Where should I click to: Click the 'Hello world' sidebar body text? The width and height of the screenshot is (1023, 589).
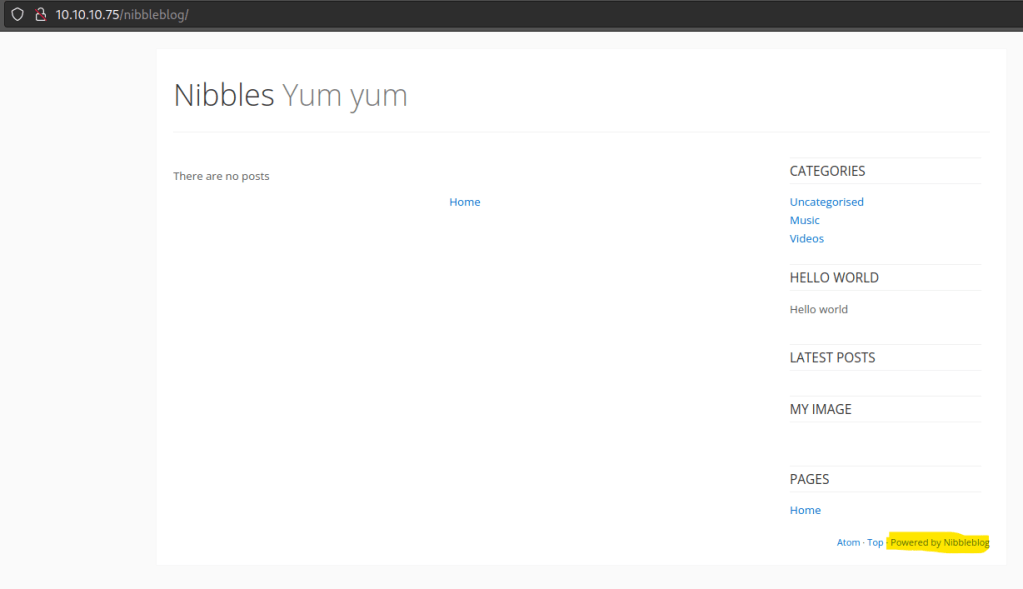point(818,310)
